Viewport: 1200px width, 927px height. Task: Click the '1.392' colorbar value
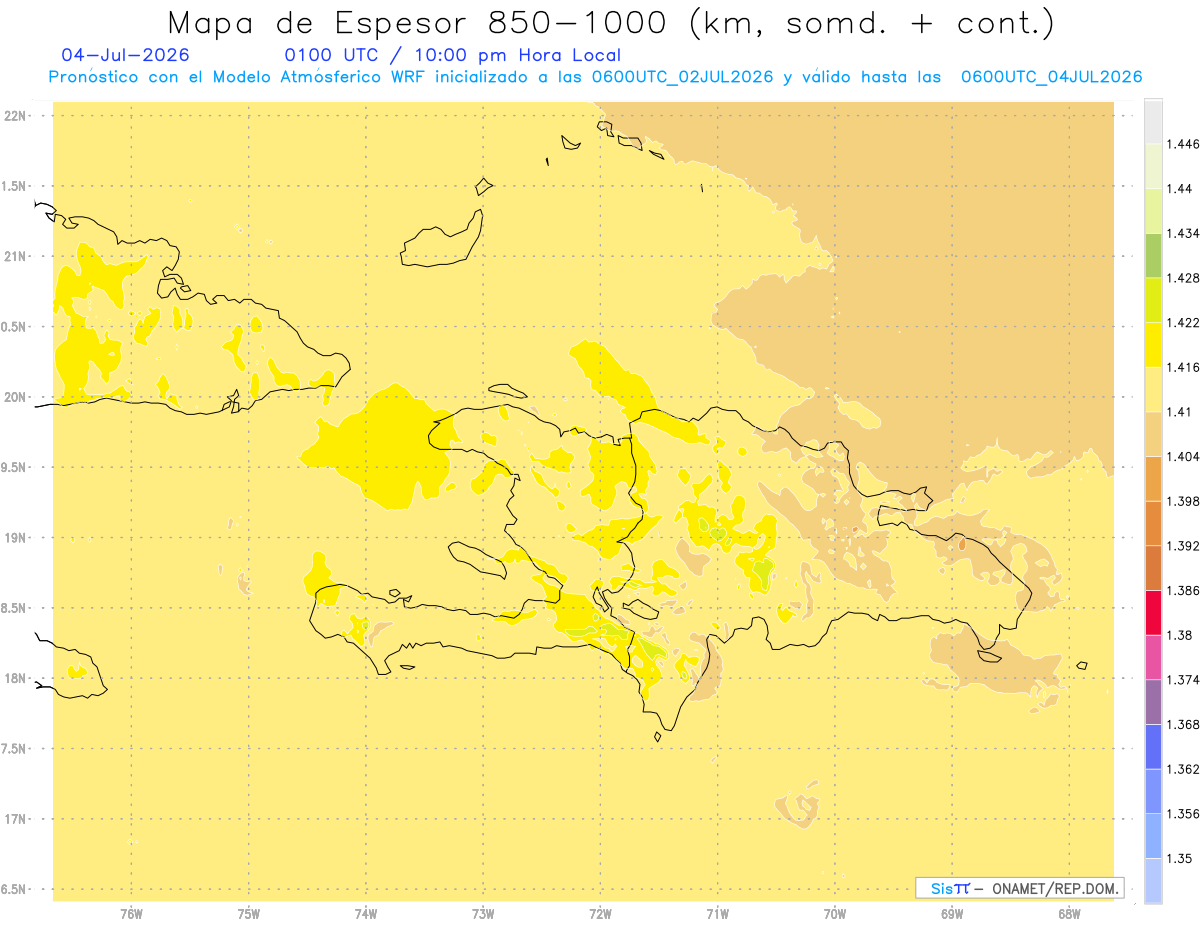[1183, 546]
